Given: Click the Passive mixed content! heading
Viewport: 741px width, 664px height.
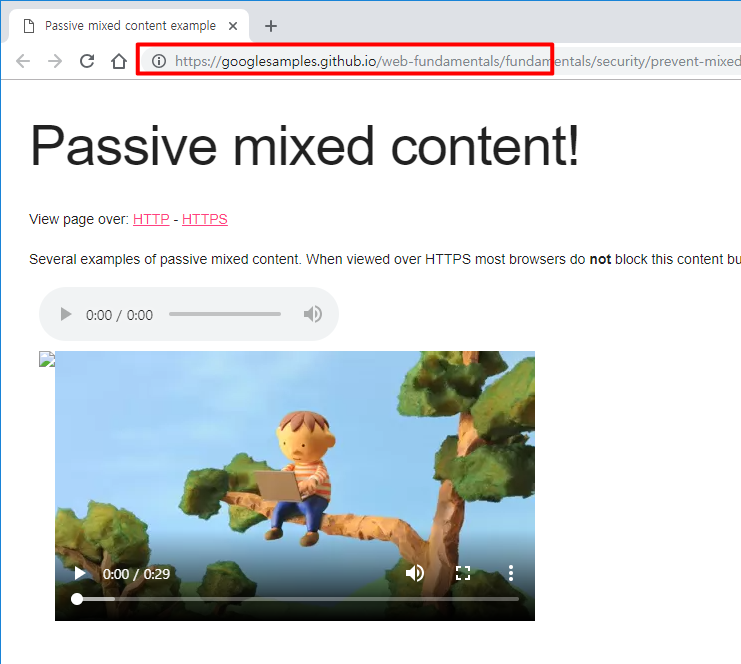Looking at the screenshot, I should click(304, 146).
